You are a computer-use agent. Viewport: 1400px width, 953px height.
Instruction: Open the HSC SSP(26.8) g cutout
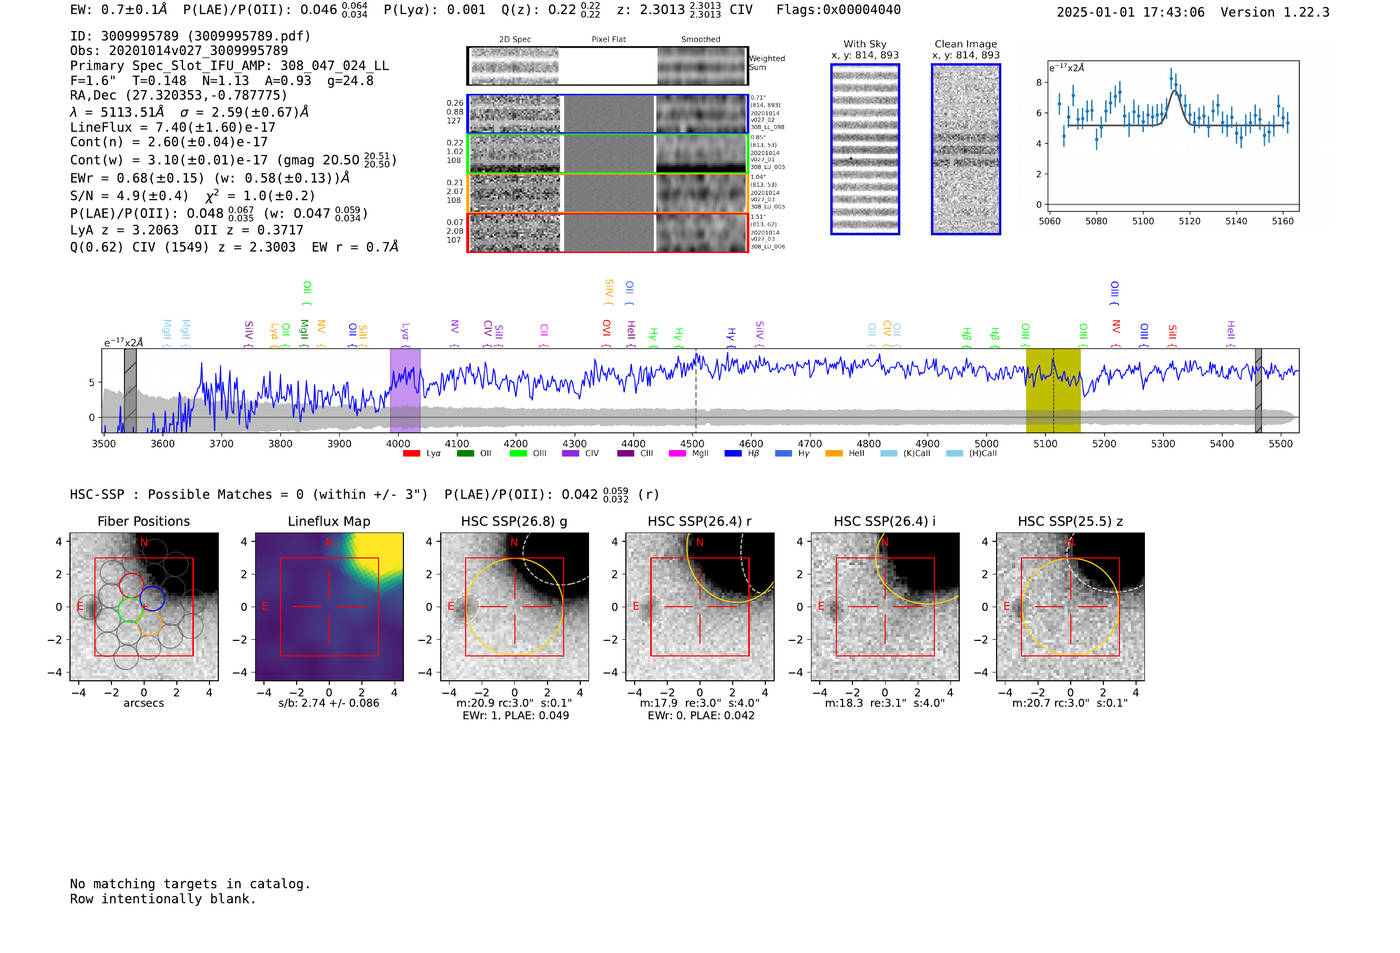tap(515, 607)
